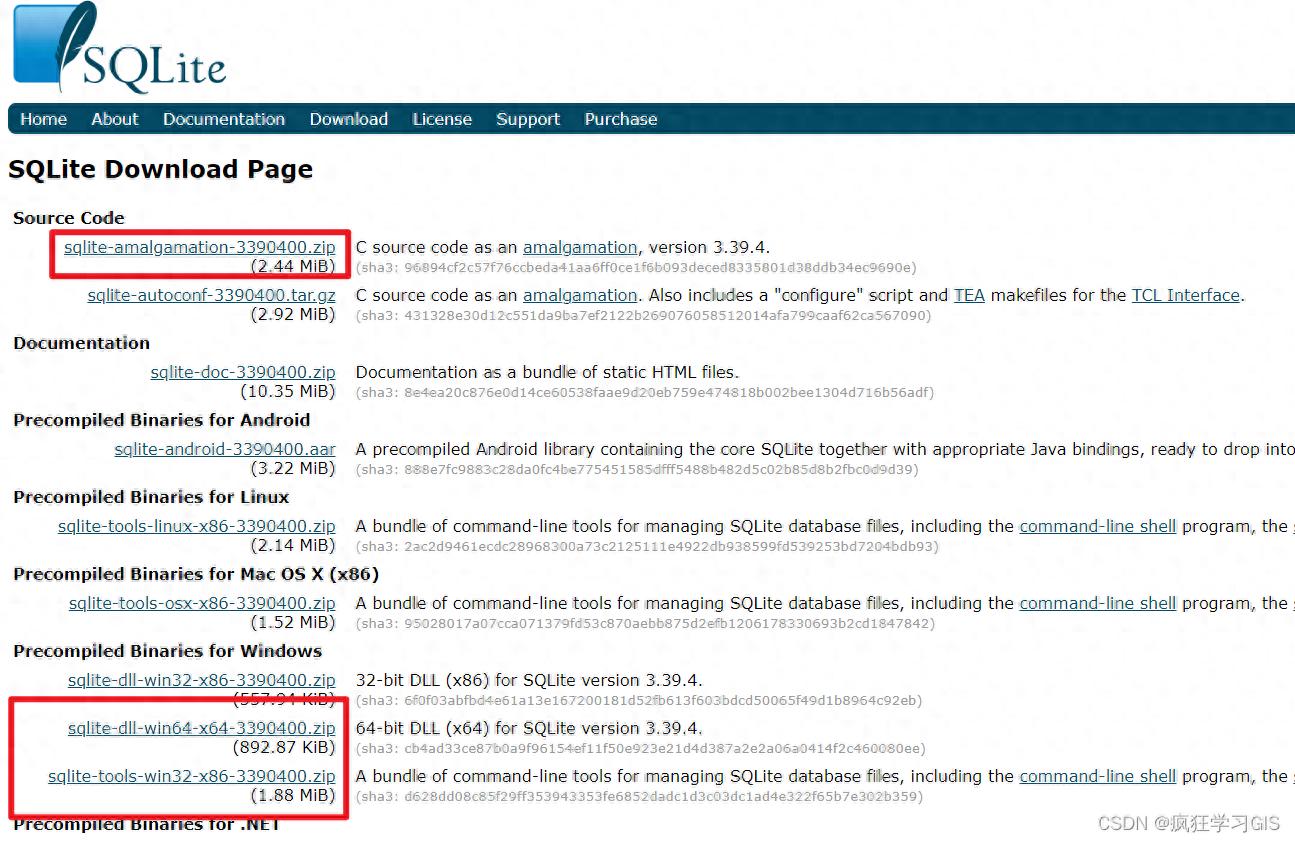Click the sha3 hash starting 431328e3

click(643, 316)
